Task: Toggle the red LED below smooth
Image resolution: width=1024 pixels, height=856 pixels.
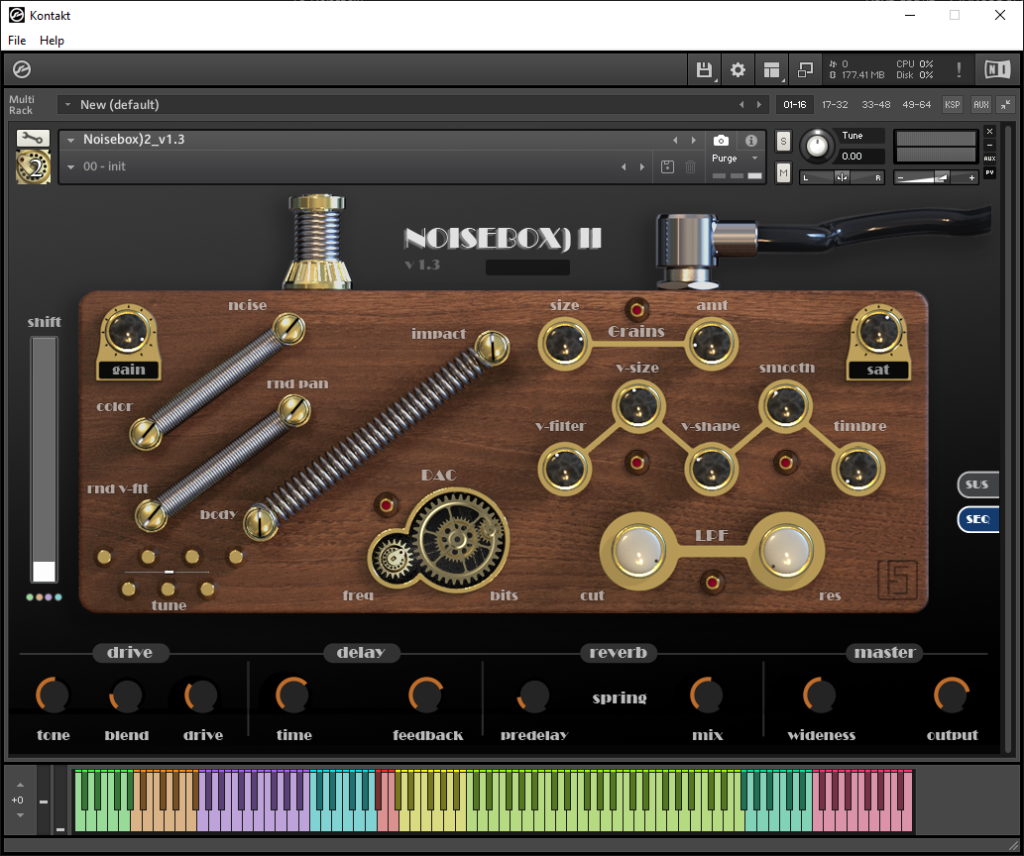Action: (786, 462)
